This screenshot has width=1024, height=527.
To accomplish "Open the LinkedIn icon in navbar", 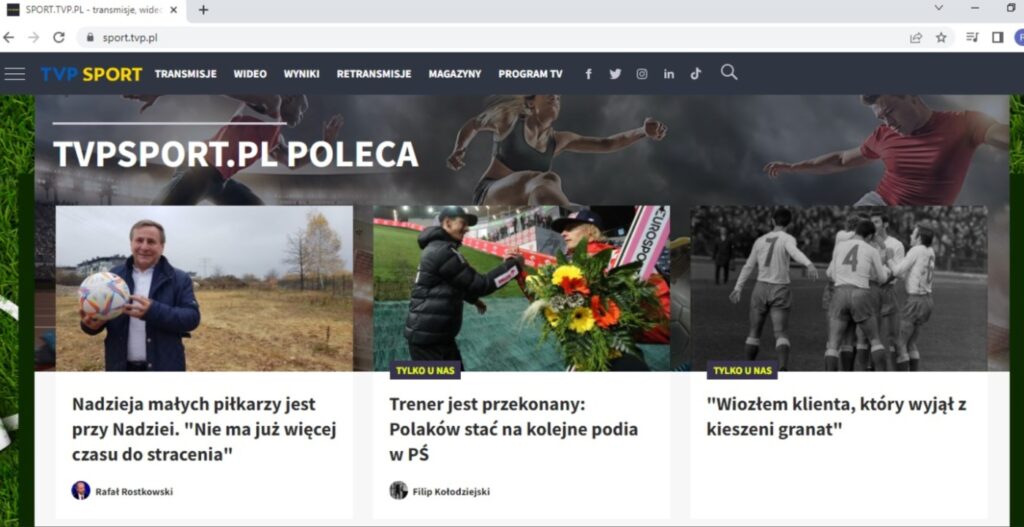I will click(669, 74).
